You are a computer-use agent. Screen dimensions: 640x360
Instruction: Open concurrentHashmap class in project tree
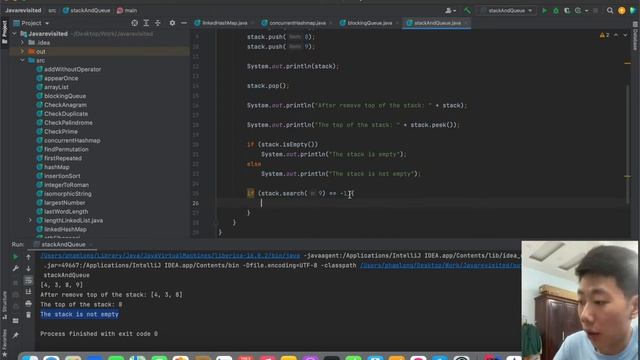[x=72, y=140]
